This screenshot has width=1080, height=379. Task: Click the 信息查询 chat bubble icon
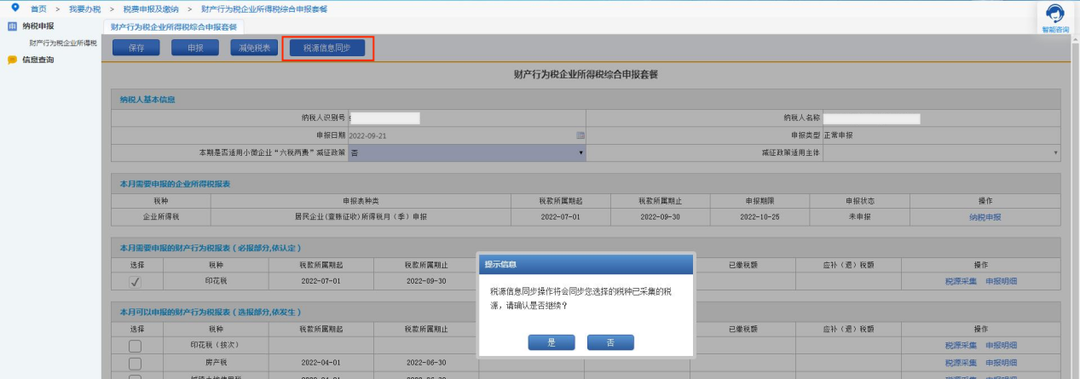12,60
